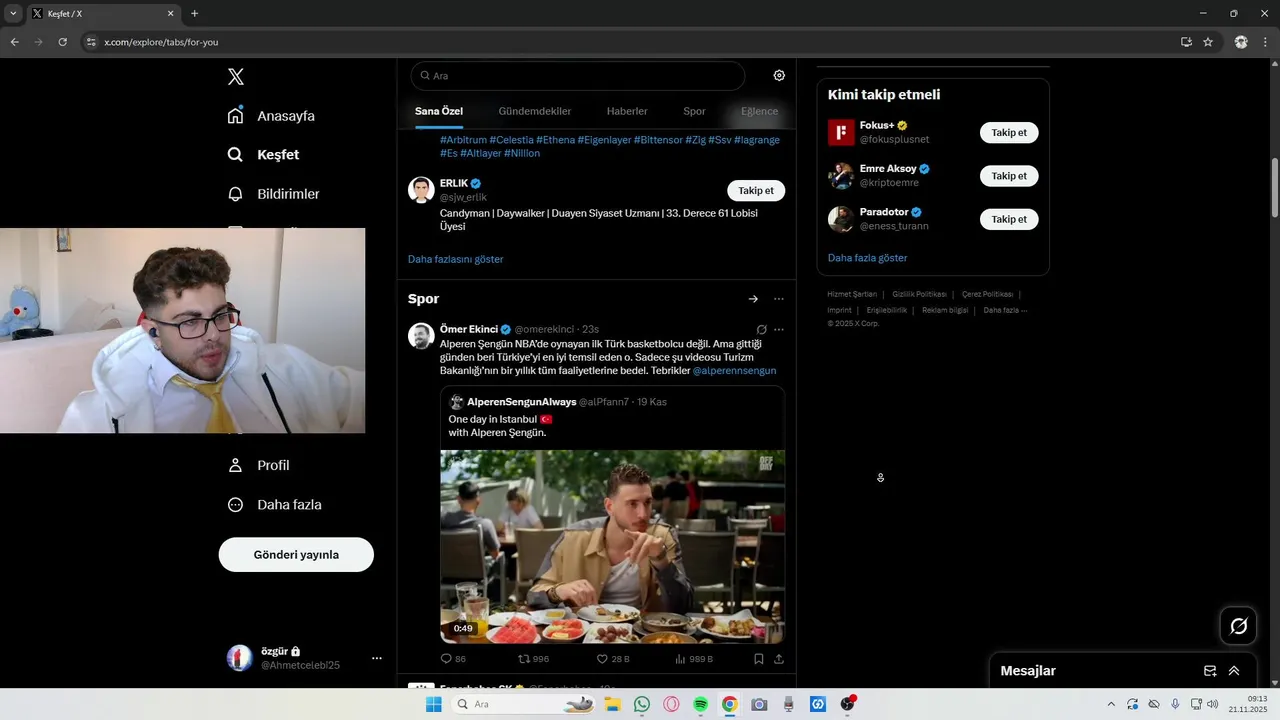Click the Ara search field on X
Image resolution: width=1280 pixels, height=720 pixels.
tap(578, 76)
